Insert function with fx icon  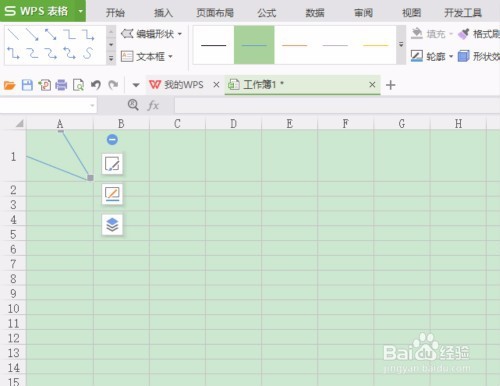153,106
